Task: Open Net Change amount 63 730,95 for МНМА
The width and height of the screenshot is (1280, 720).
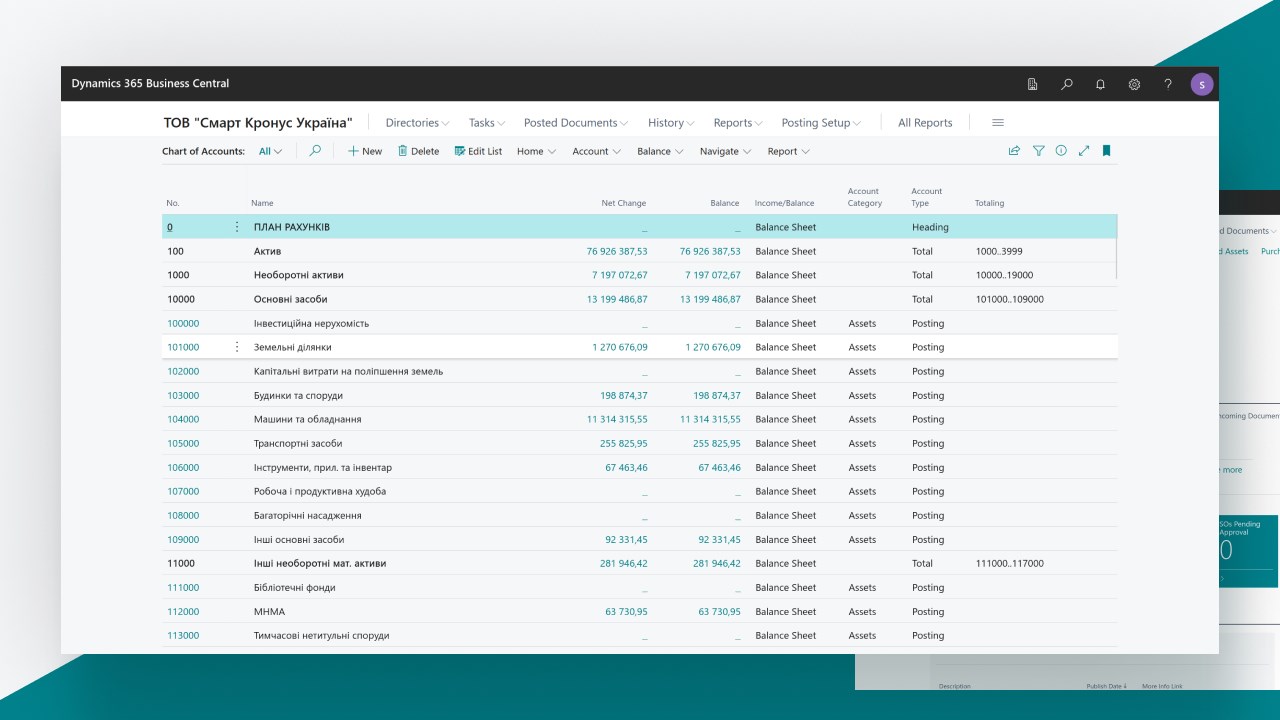Action: click(626, 611)
